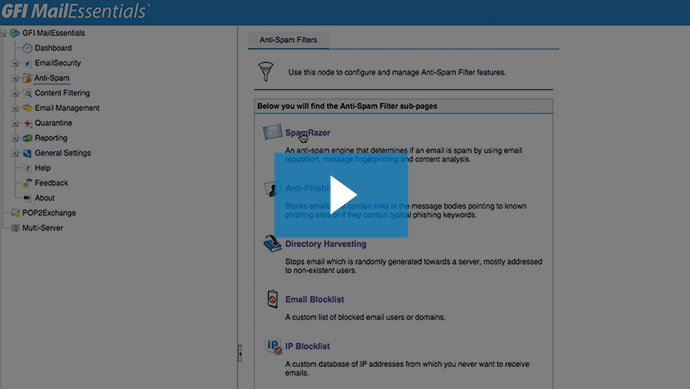The height and width of the screenshot is (389, 690).
Task: Select POP2Exchange in the tree
Action: pos(49,213)
